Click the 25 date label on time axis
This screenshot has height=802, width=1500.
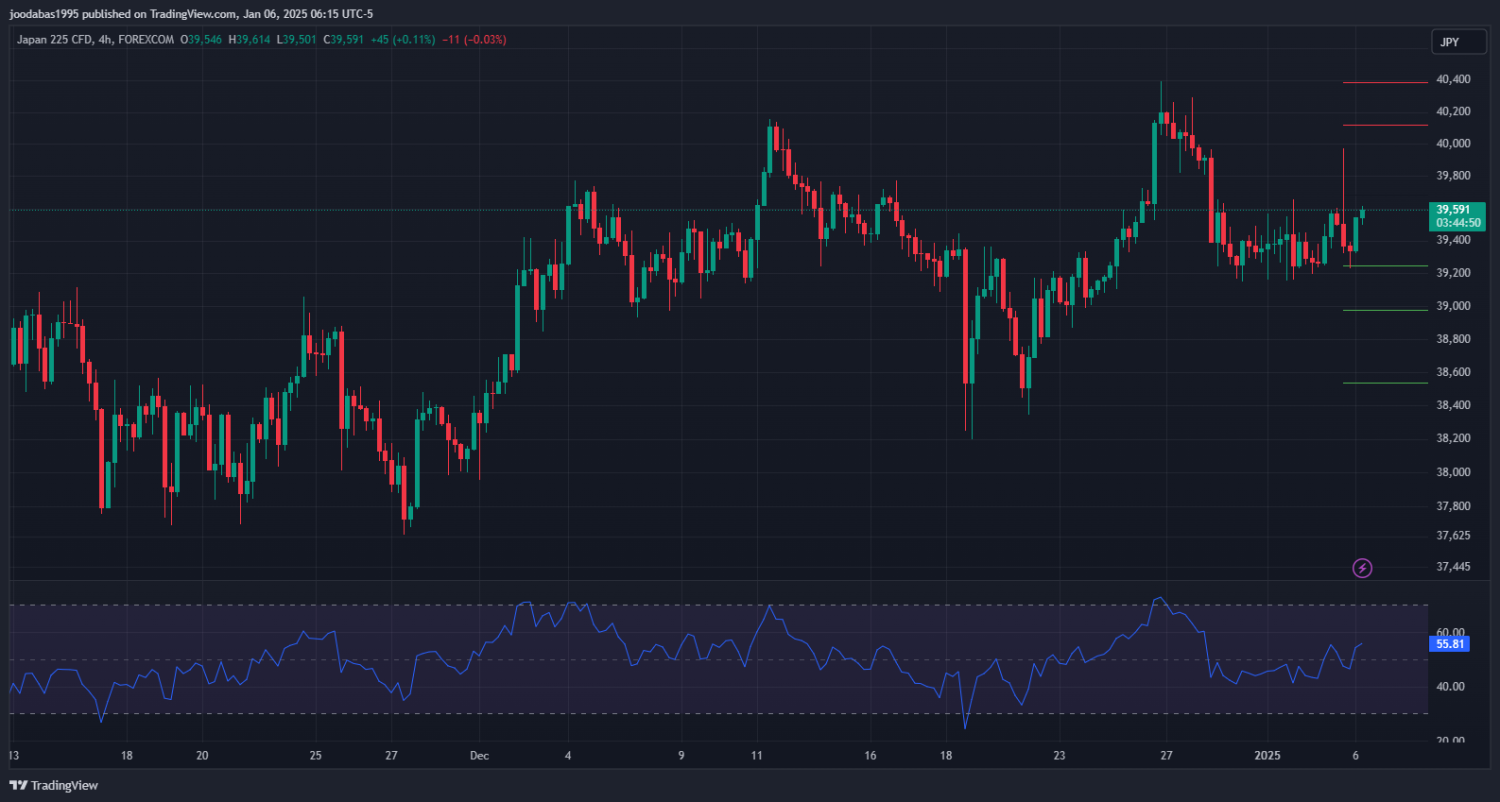pos(315,755)
